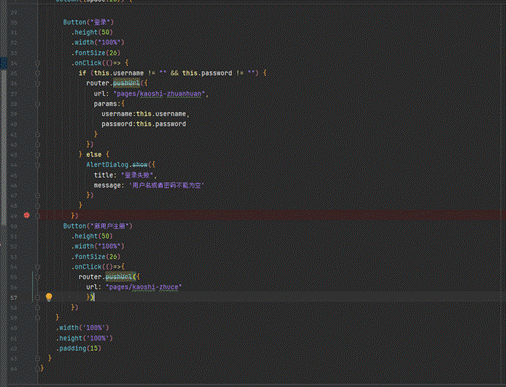The image size is (506, 387).
Task: Click the highlighted pushUrl on line 55
Action: (x=119, y=277)
